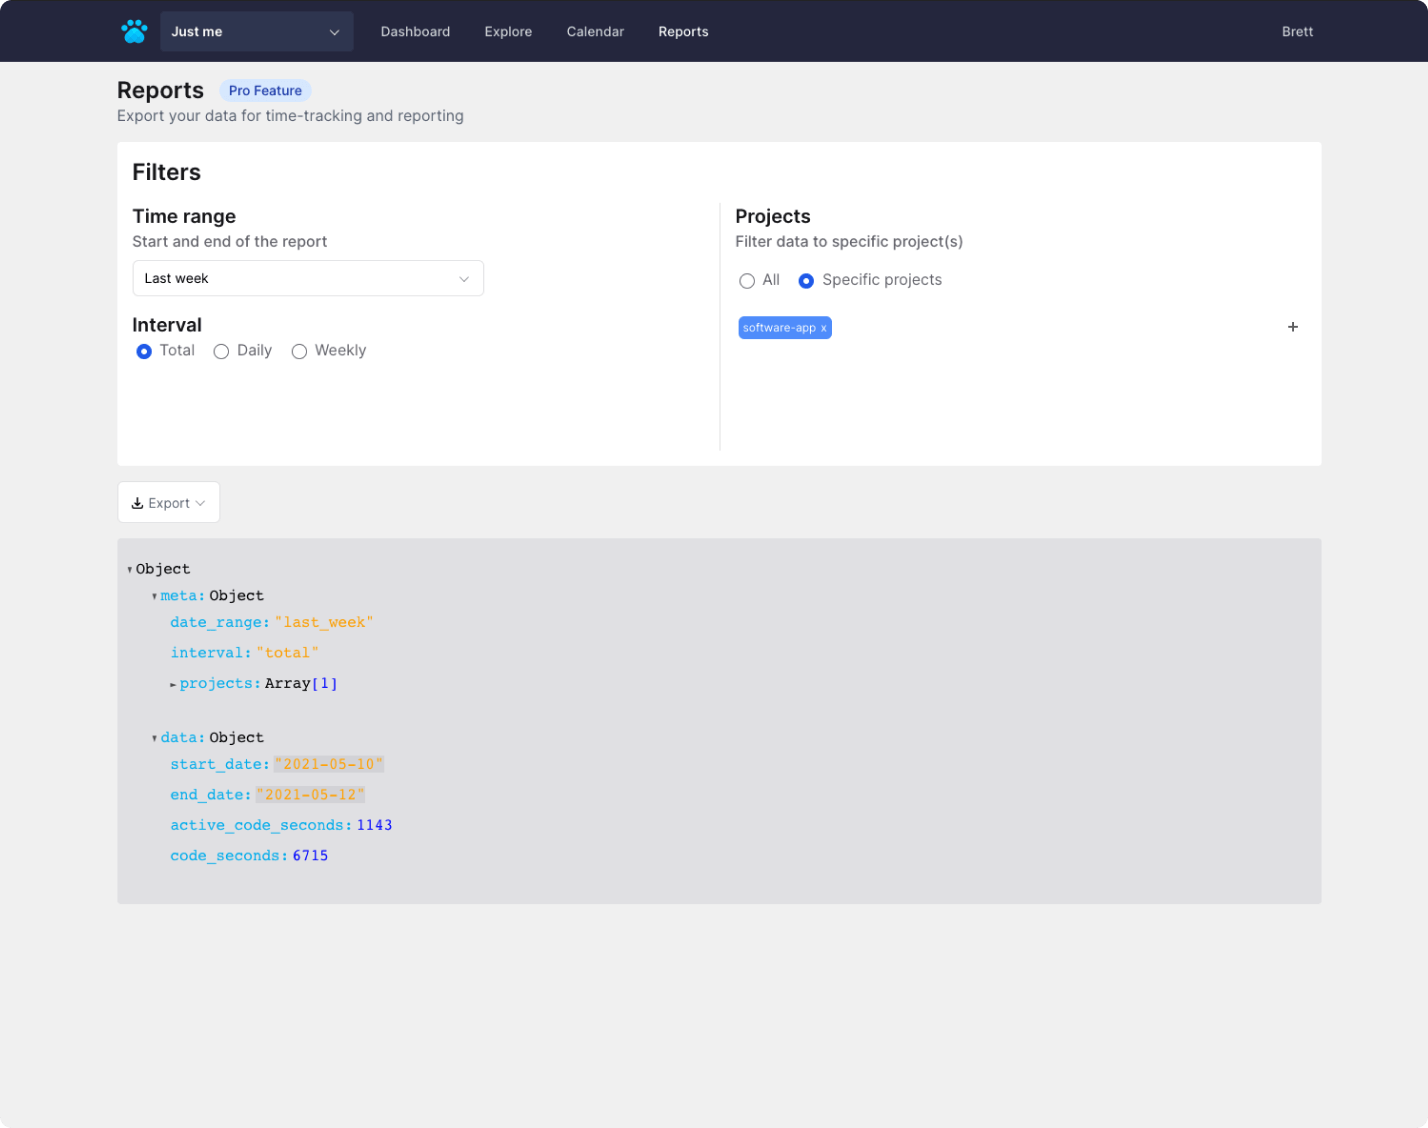This screenshot has height=1128, width=1428.
Task: Click the blue paw logo icon
Action: [135, 31]
